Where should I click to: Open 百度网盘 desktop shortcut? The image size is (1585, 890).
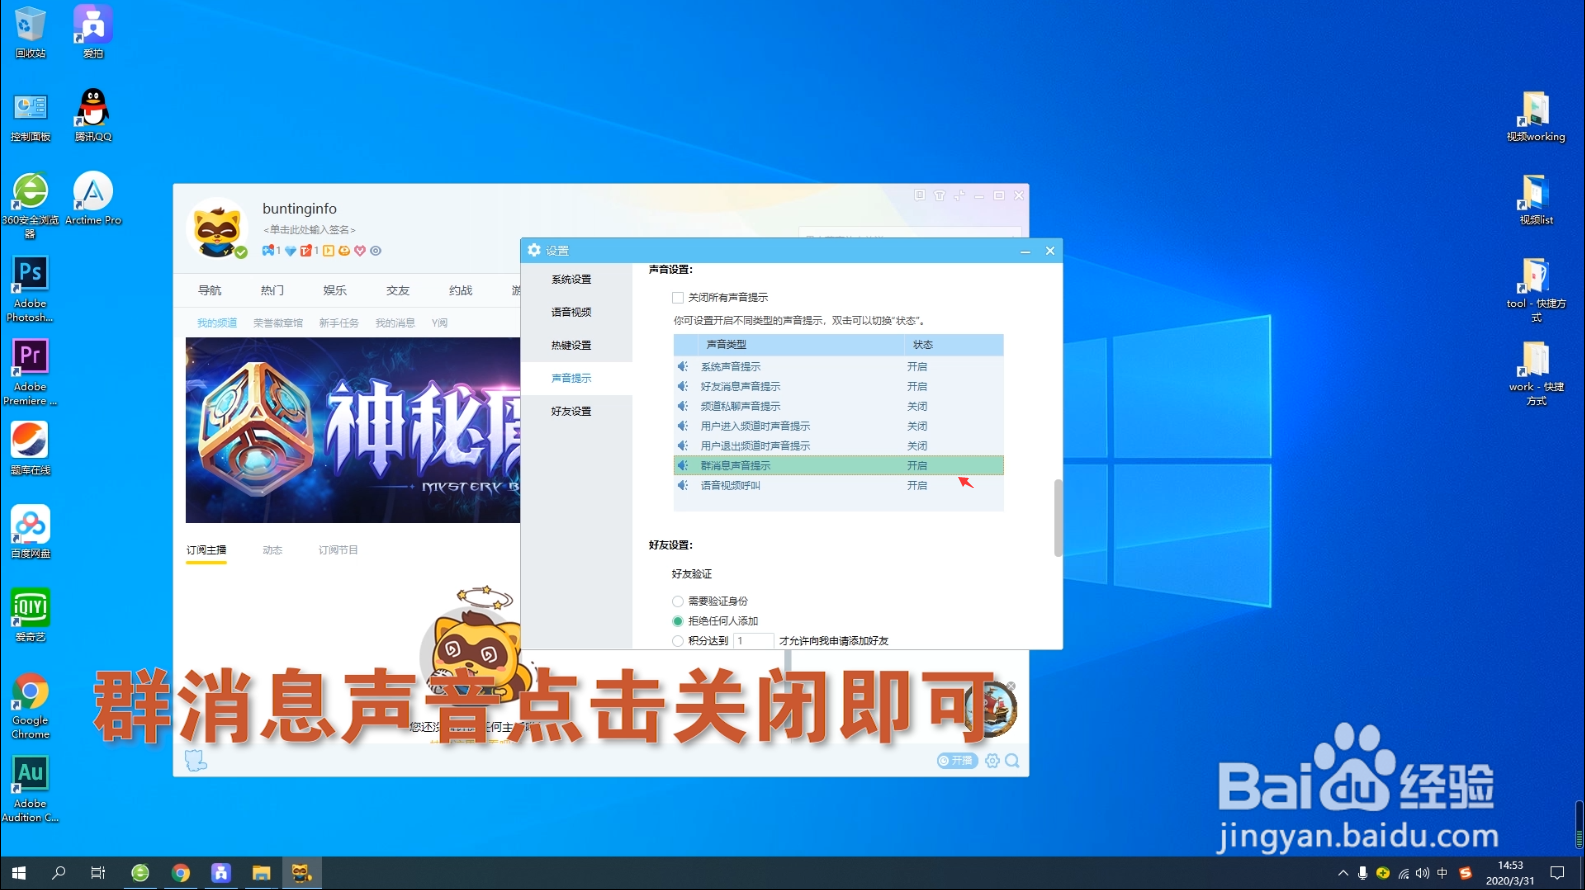(30, 532)
